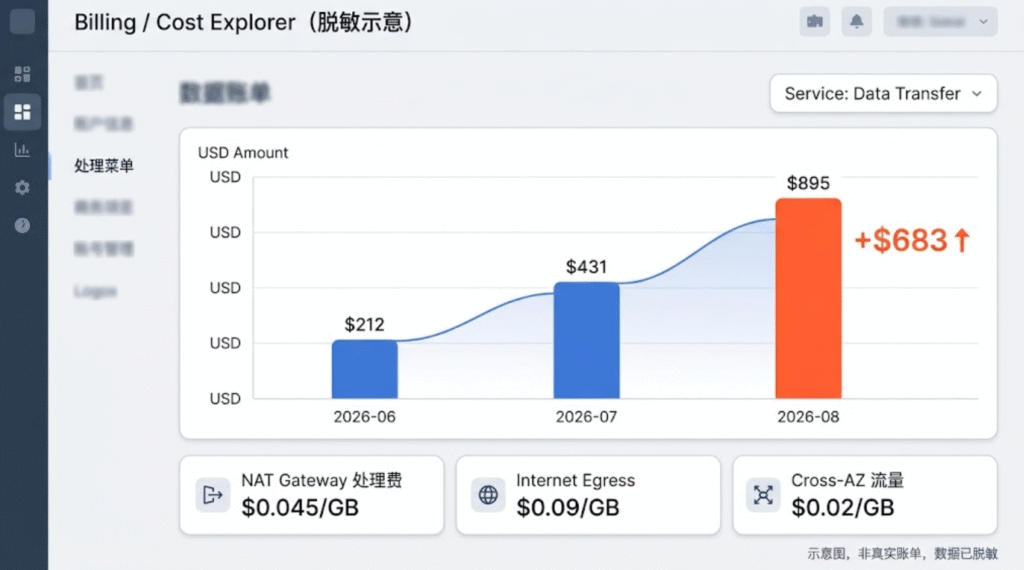Click the $0.02/GB rate value
Image resolution: width=1024 pixels, height=570 pixels.
pos(843,508)
